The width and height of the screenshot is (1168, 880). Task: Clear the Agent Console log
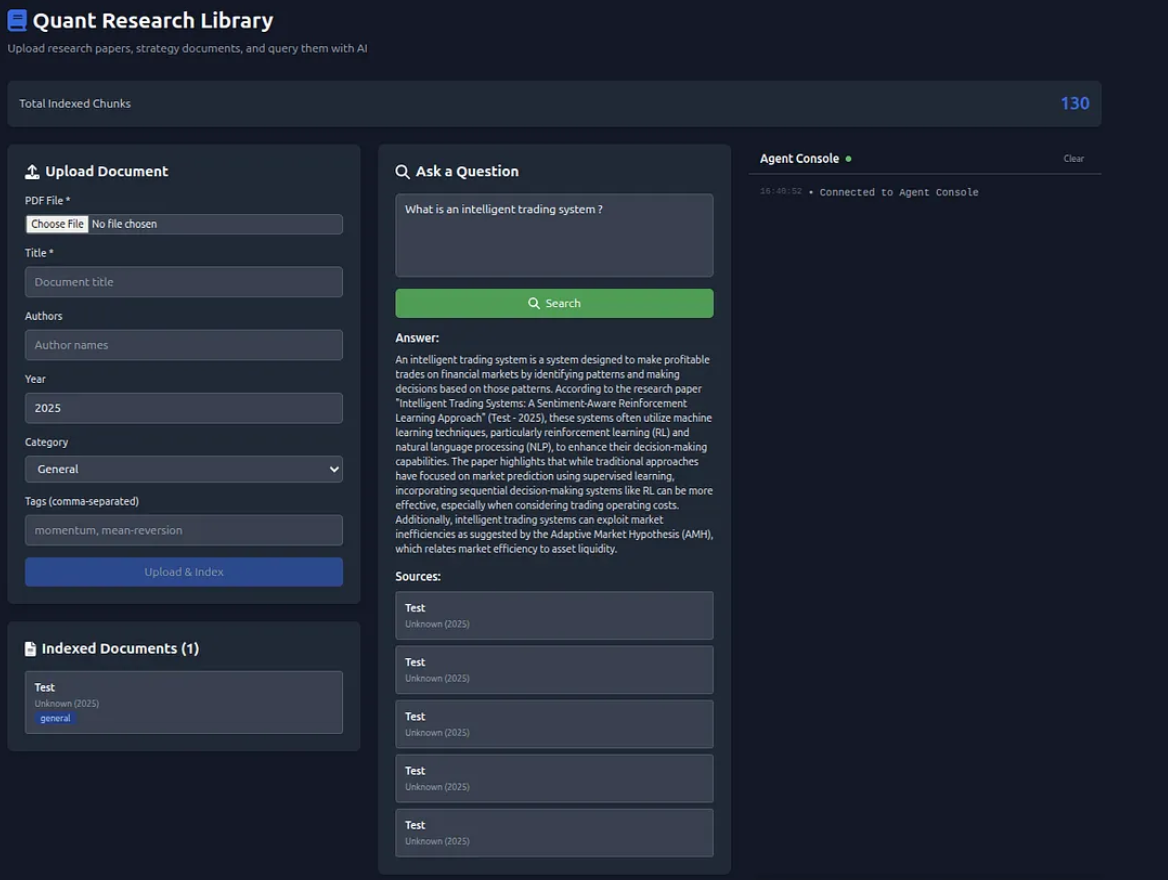pos(1073,159)
